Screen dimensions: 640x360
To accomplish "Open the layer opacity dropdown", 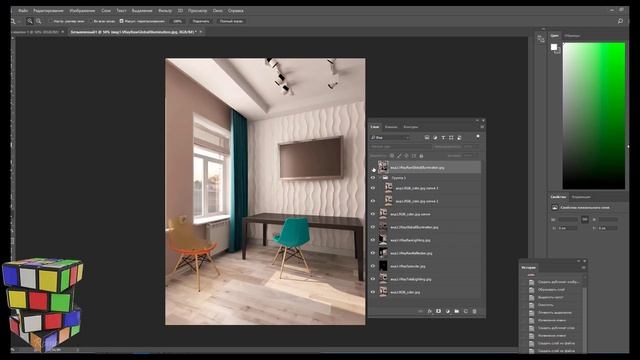I will (x=471, y=147).
